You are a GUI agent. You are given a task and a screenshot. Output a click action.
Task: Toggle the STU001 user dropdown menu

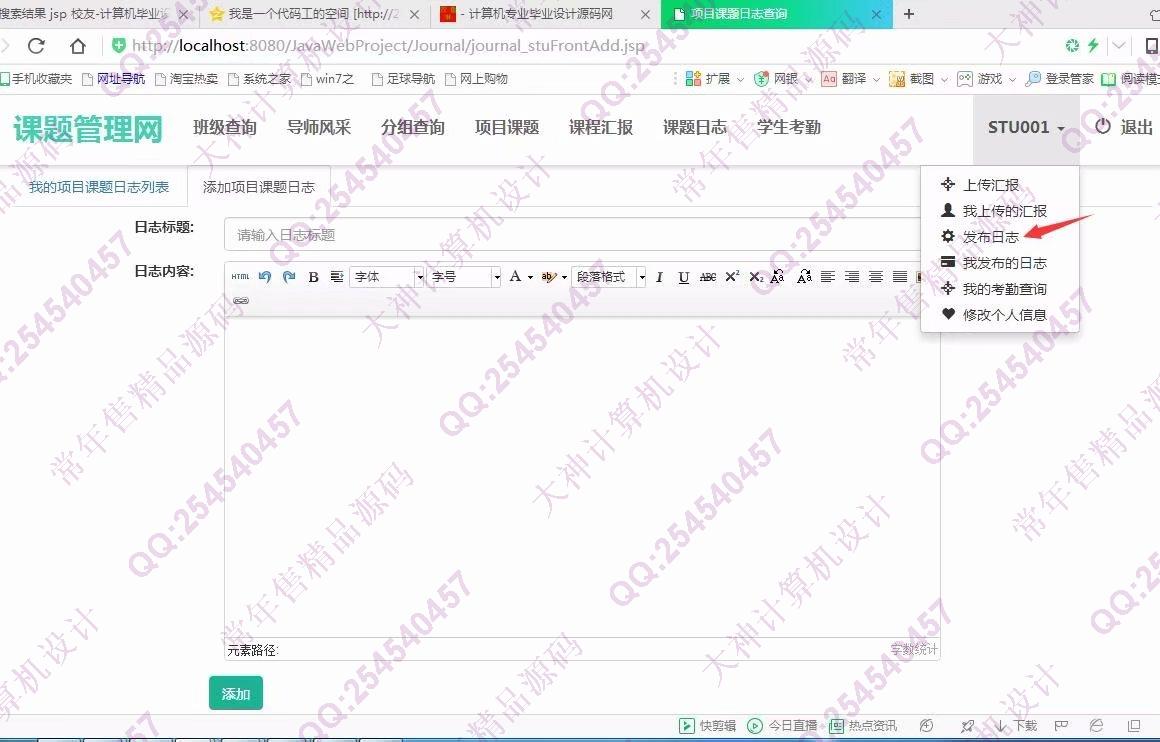point(1026,127)
